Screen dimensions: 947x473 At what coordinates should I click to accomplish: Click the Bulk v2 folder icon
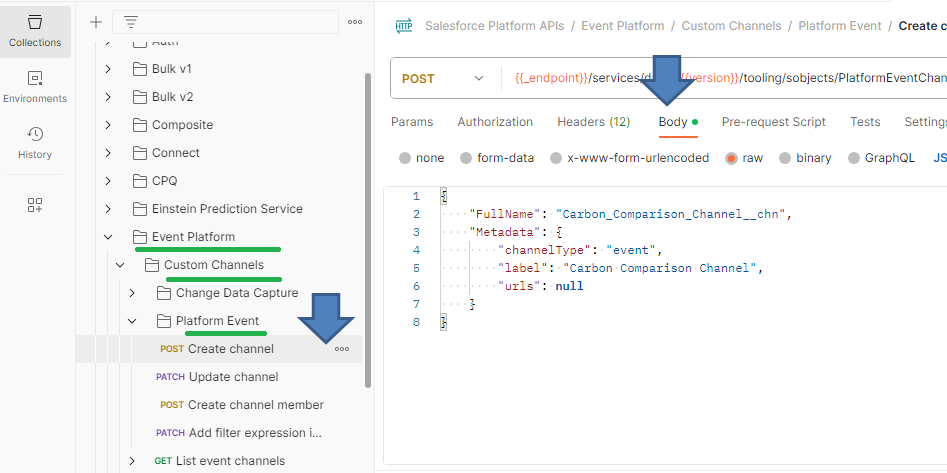click(x=140, y=97)
